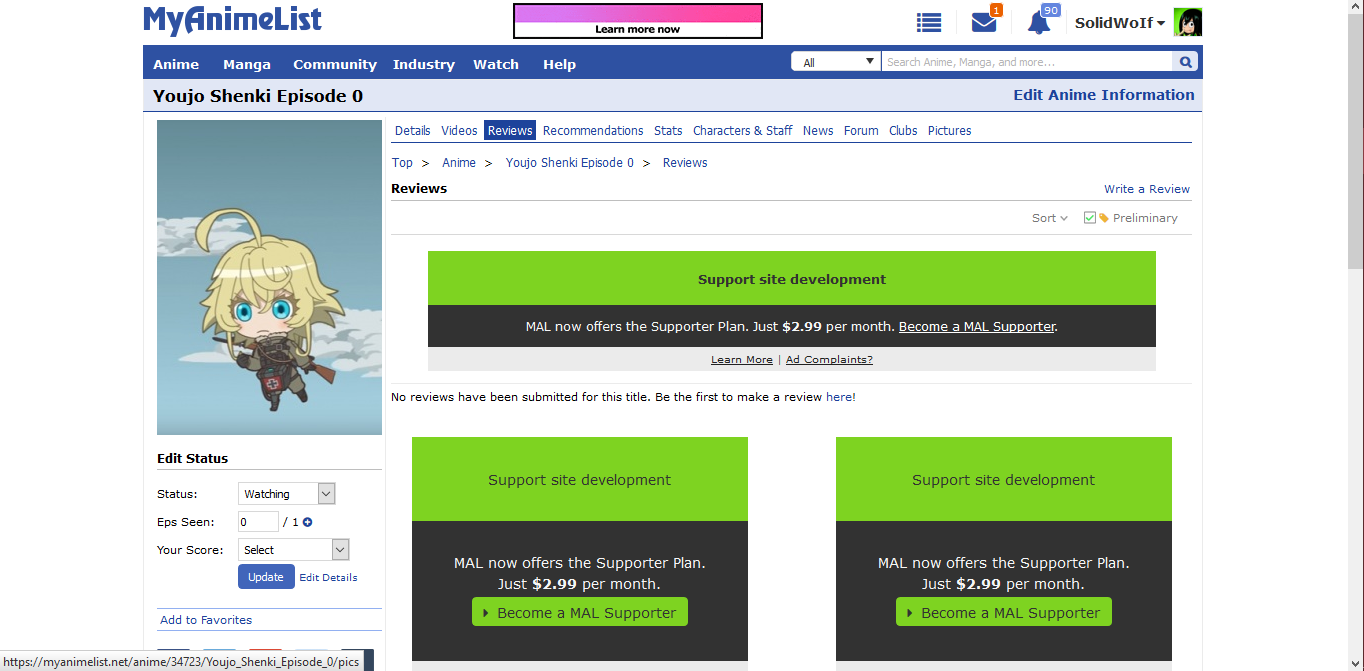This screenshot has width=1364, height=671.
Task: Open the Sort dropdown
Action: pyautogui.click(x=1050, y=218)
